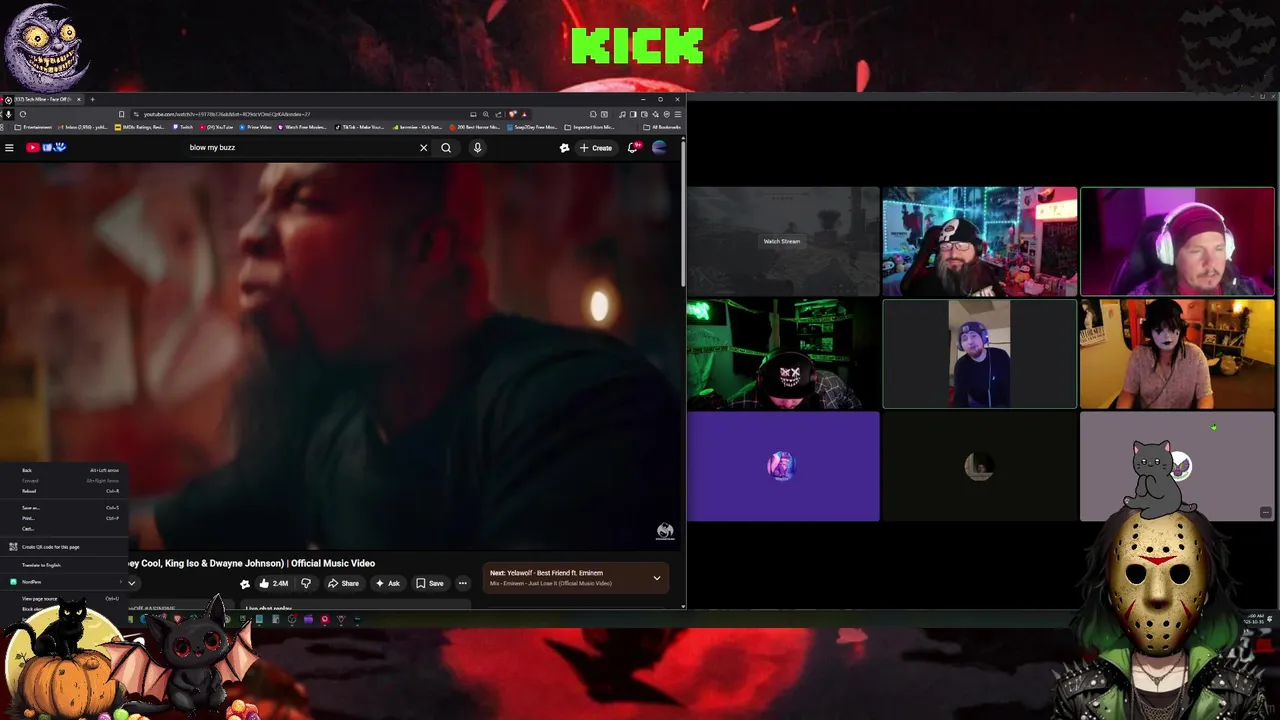This screenshot has width=1280, height=720.
Task: Dislike the video
Action: (306, 583)
